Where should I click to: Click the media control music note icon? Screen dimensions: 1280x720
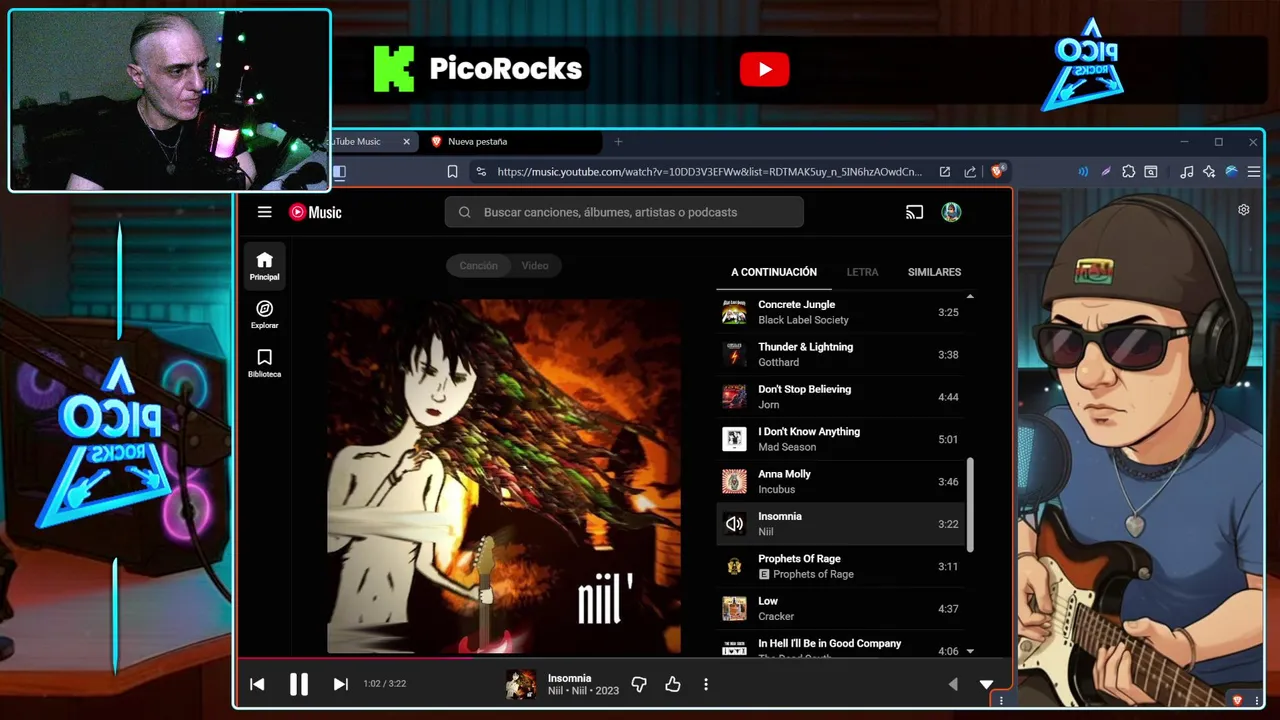click(x=1186, y=172)
